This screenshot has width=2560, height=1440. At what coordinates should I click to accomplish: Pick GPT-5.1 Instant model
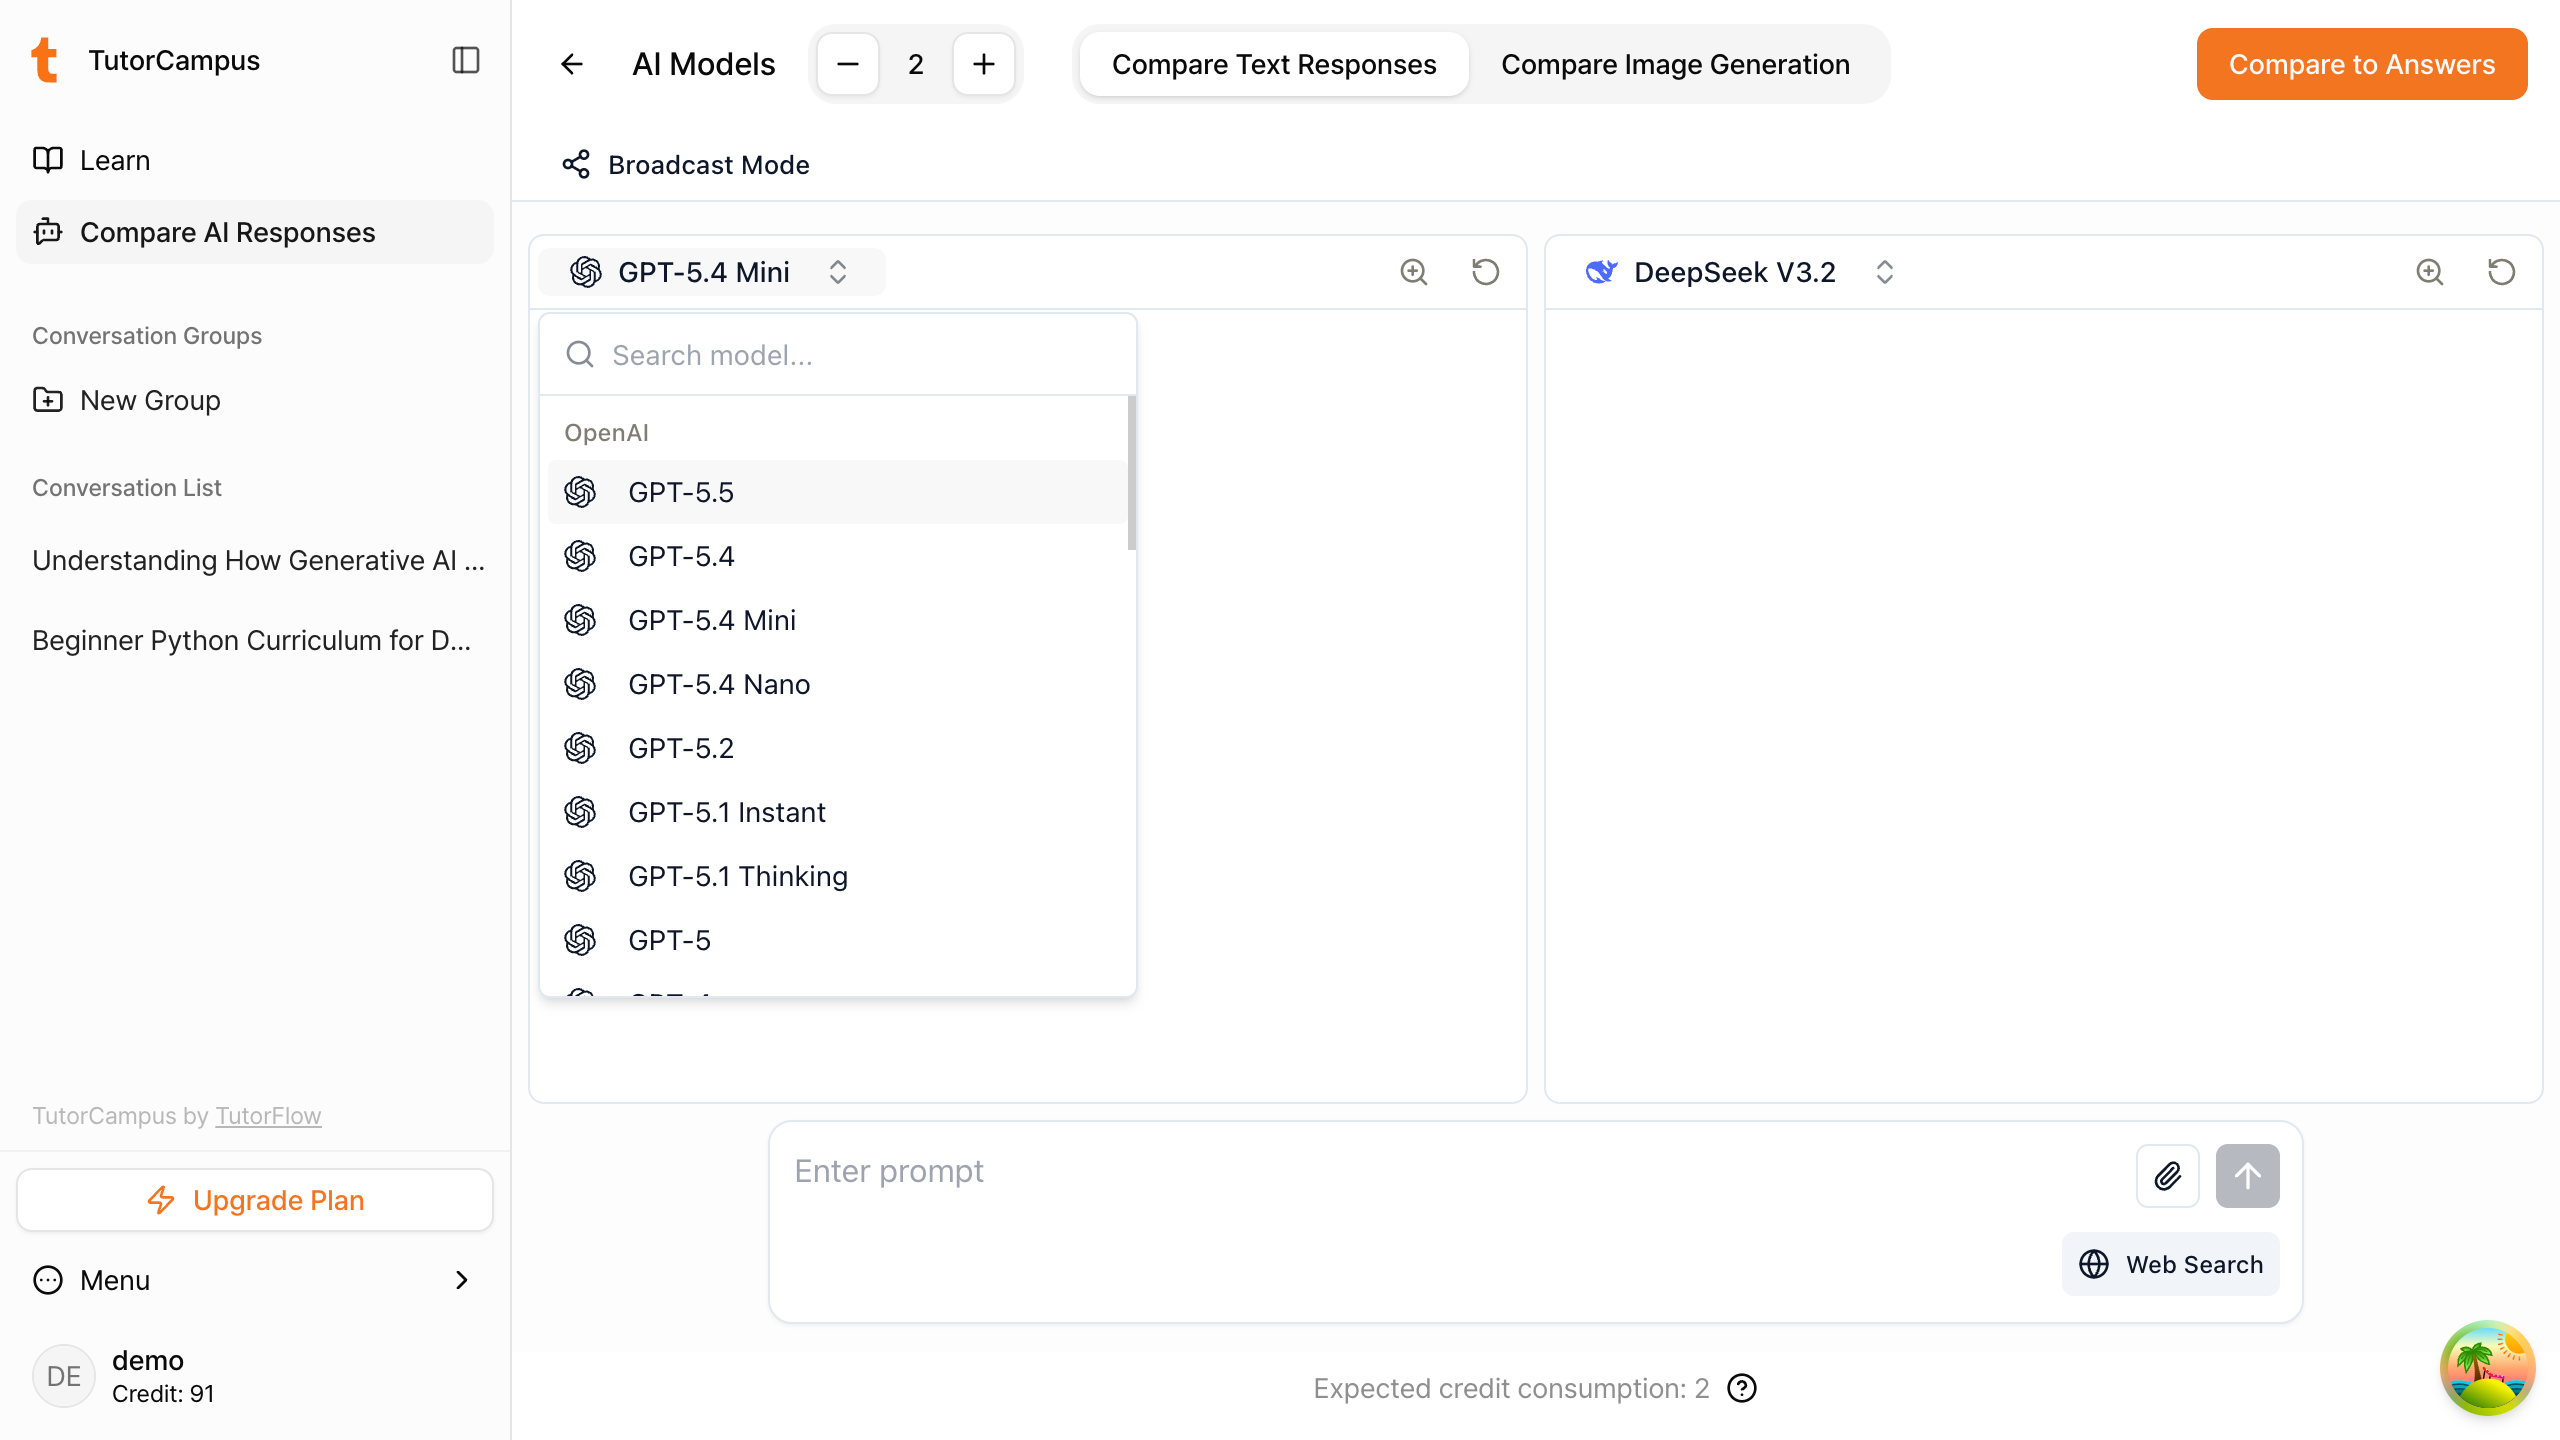click(838, 812)
